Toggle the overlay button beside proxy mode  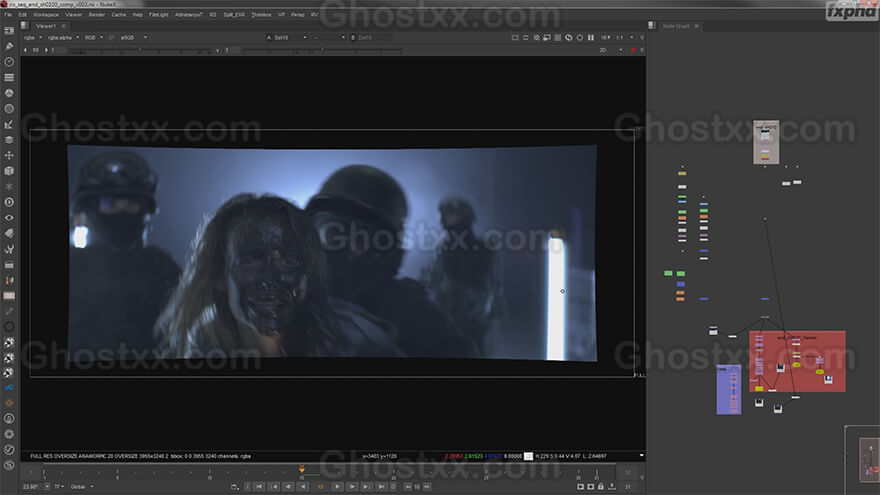point(547,38)
